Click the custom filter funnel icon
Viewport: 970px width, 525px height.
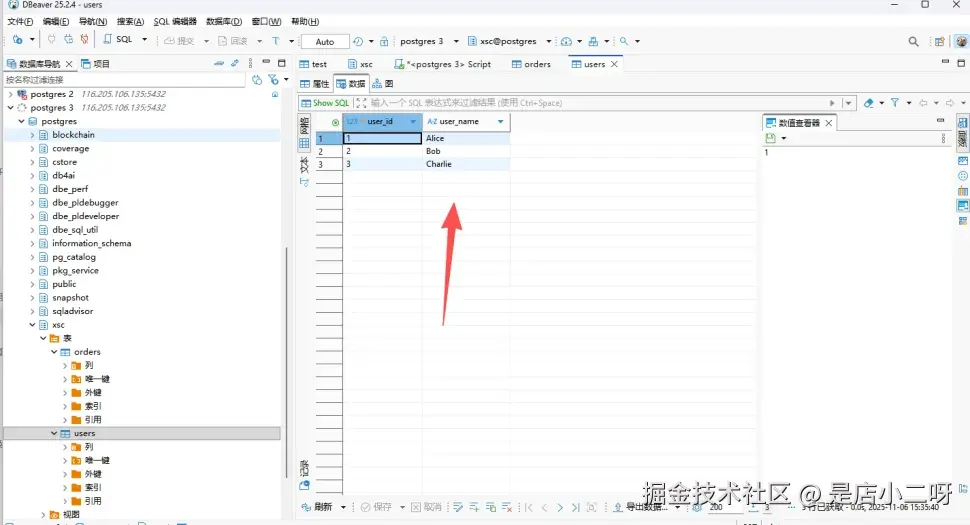click(x=895, y=103)
